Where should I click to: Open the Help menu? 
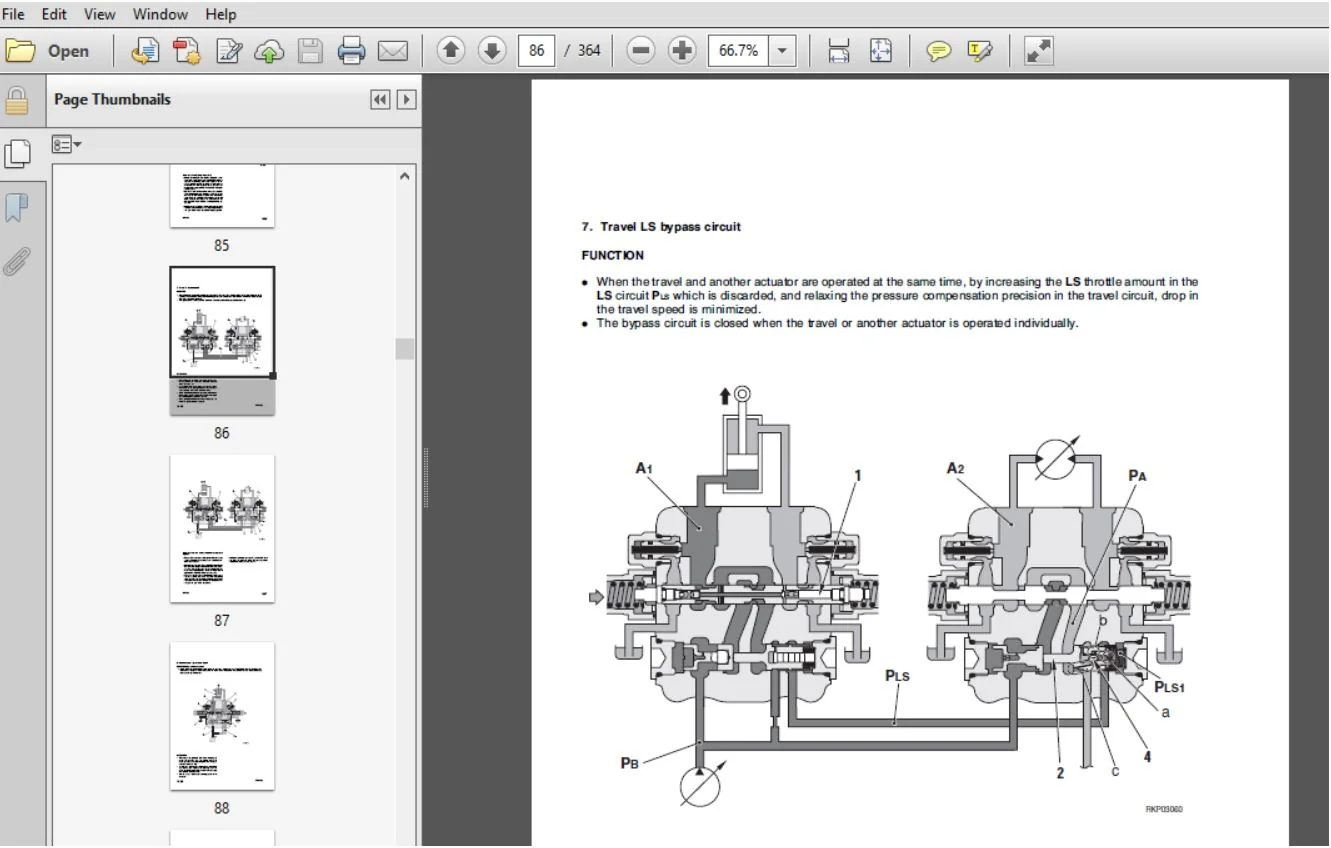(x=220, y=14)
